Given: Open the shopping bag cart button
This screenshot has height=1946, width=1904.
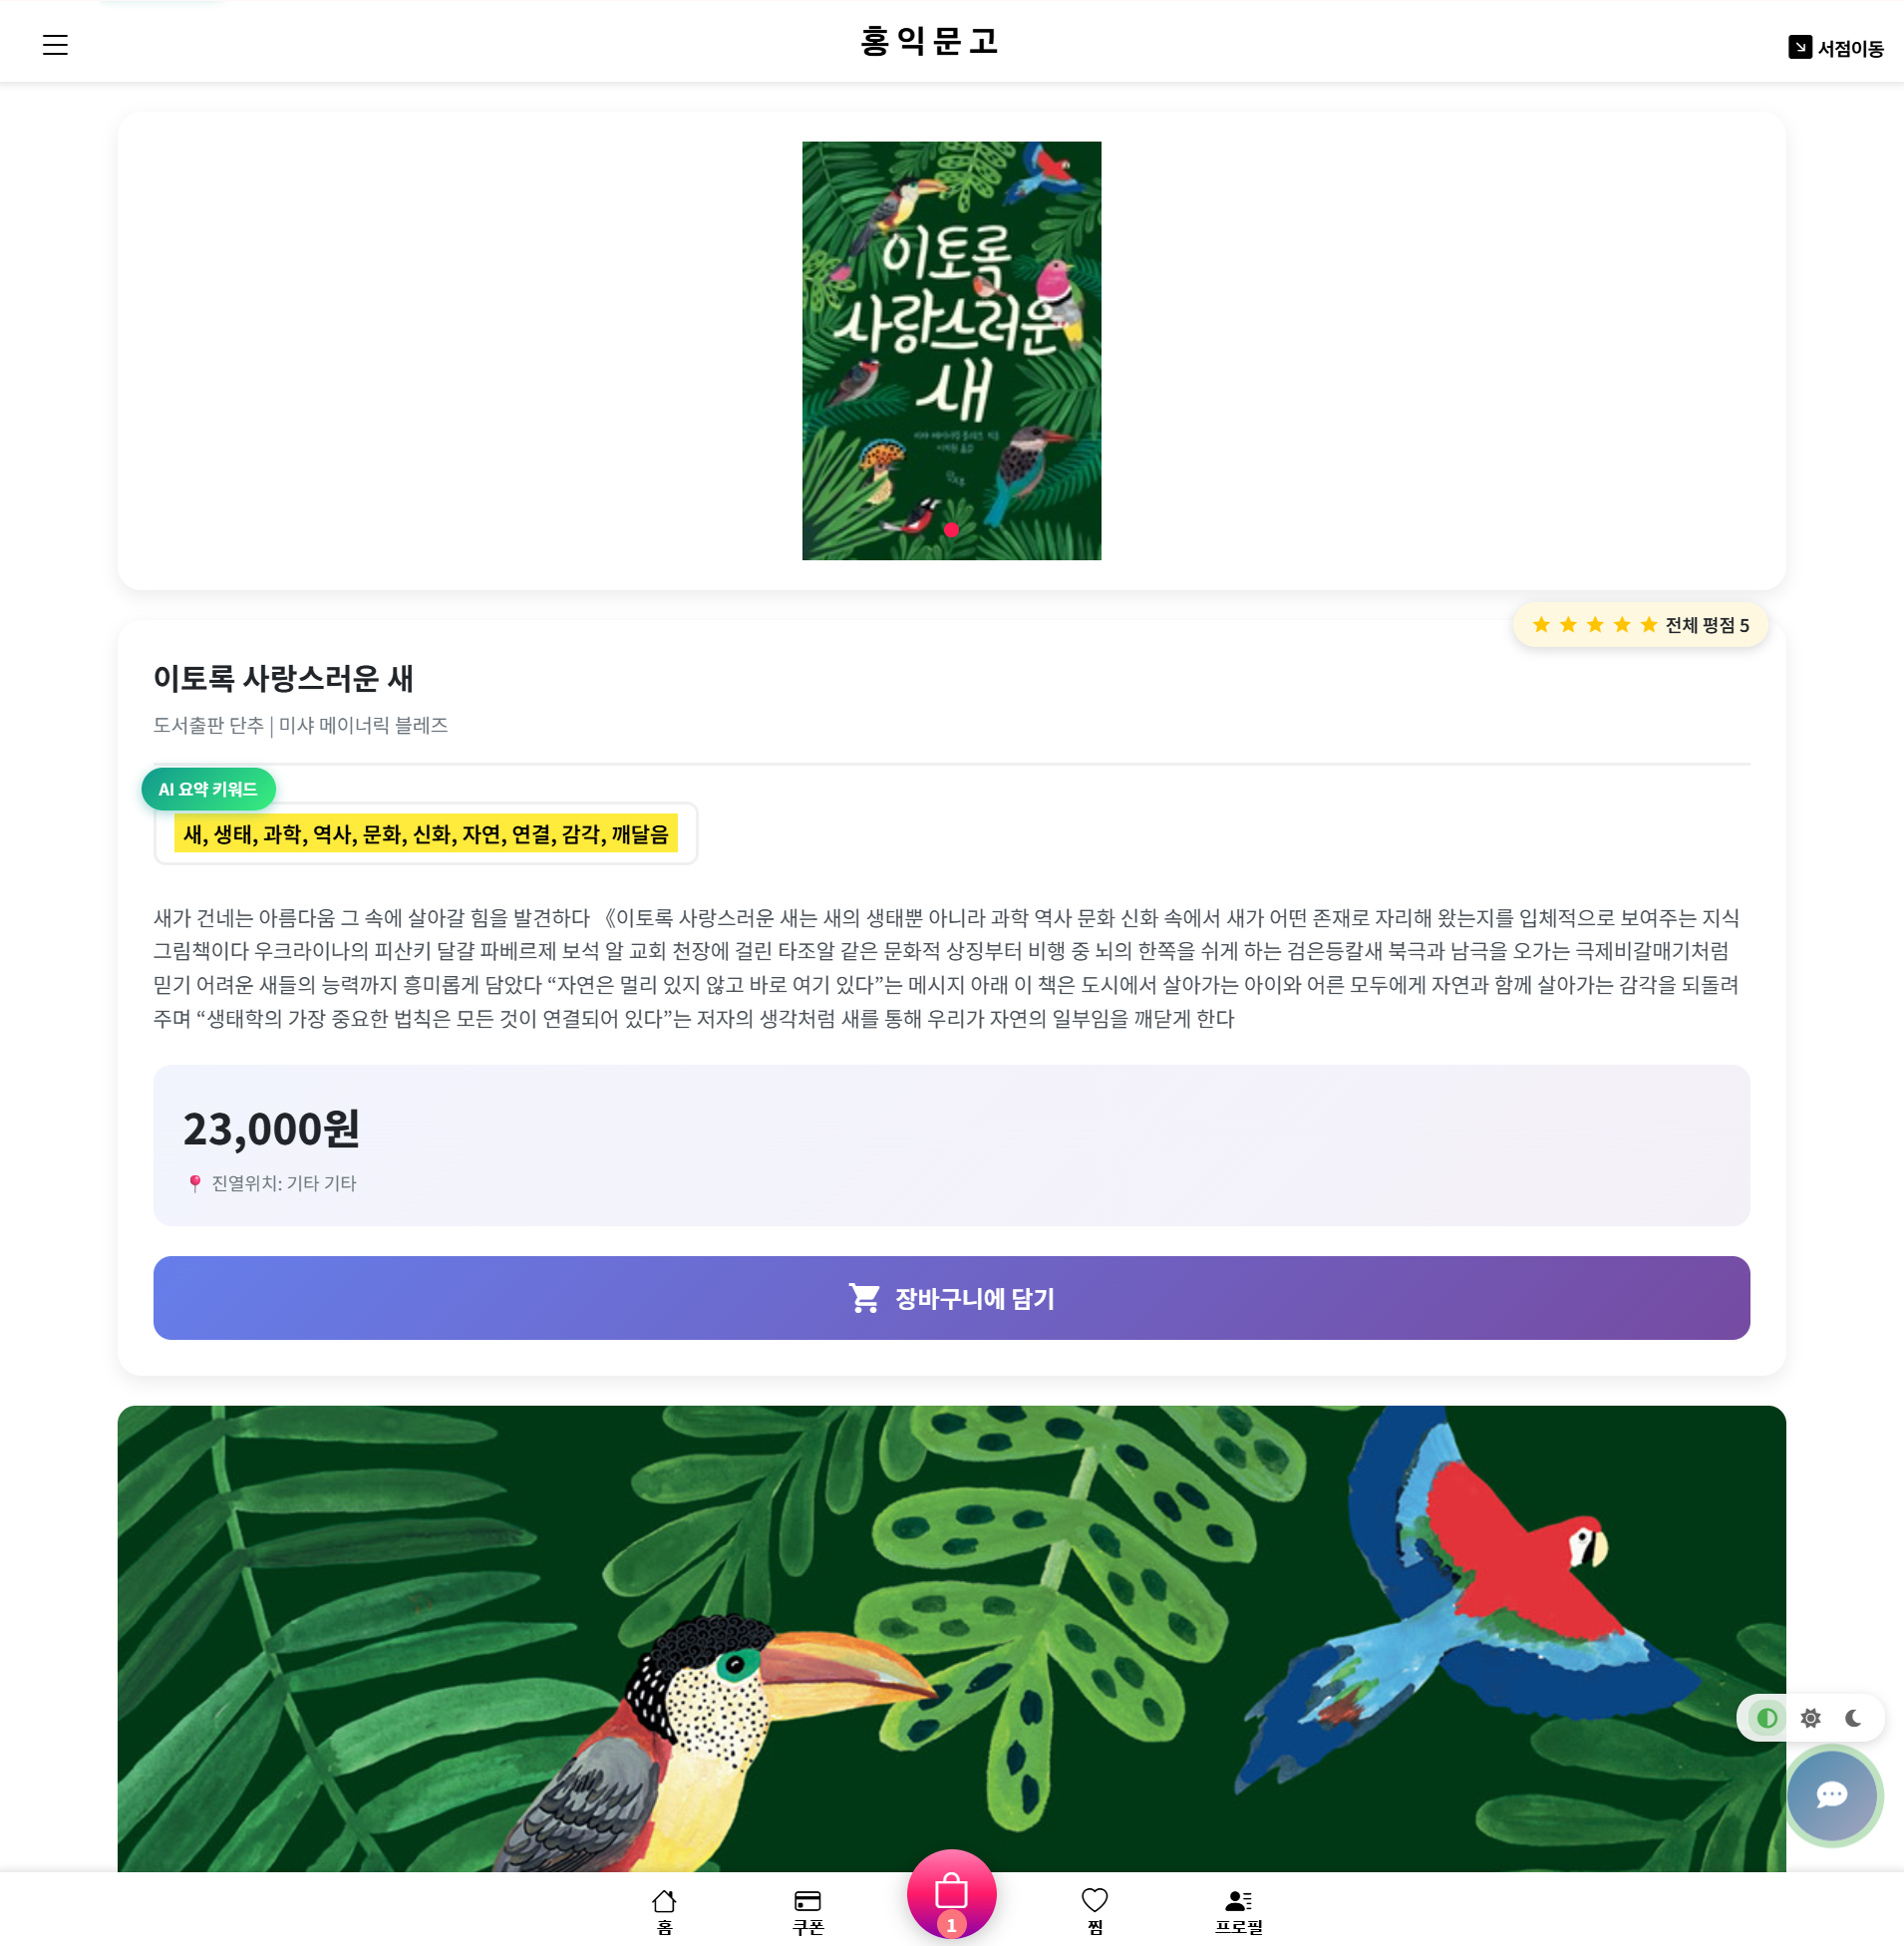Looking at the screenshot, I should (x=951, y=1893).
